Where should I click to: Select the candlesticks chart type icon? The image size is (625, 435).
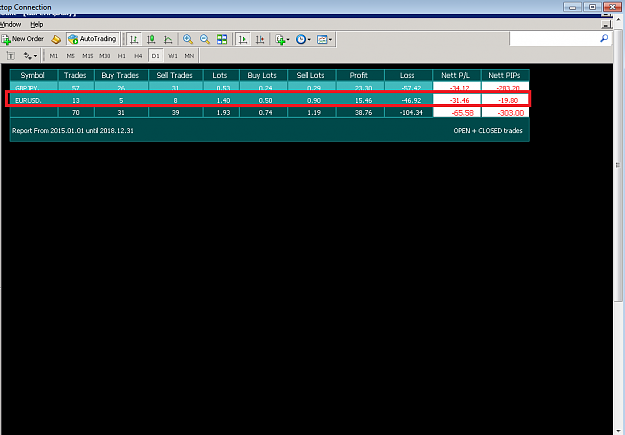tap(151, 39)
